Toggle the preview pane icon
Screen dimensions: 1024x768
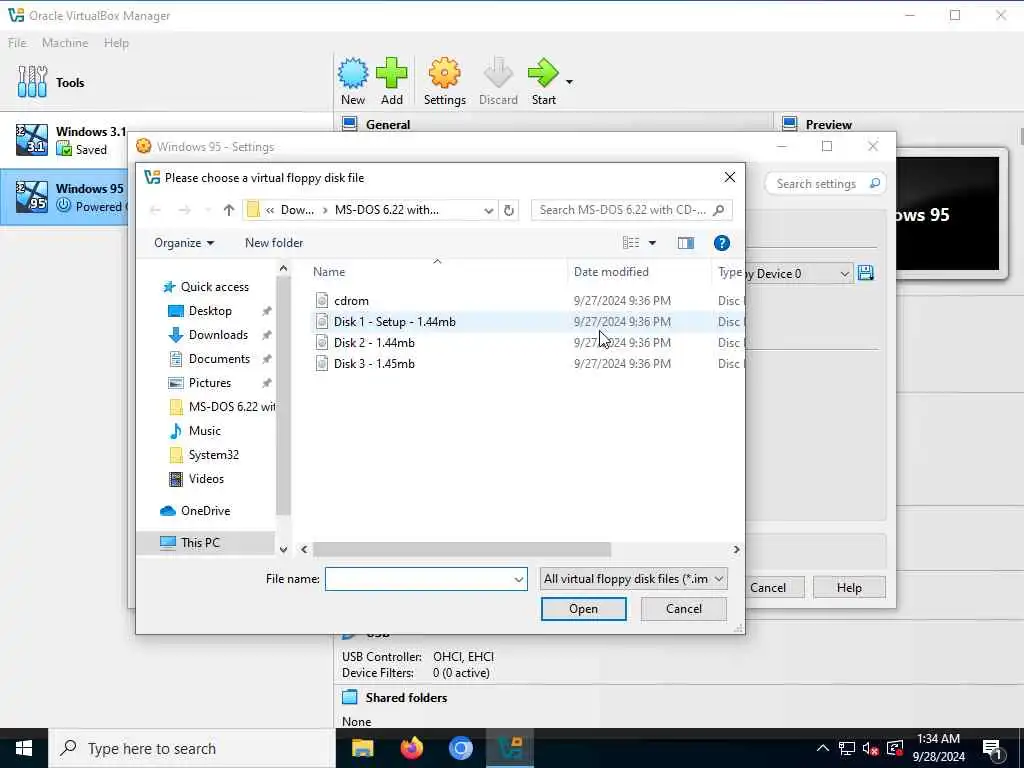click(686, 243)
